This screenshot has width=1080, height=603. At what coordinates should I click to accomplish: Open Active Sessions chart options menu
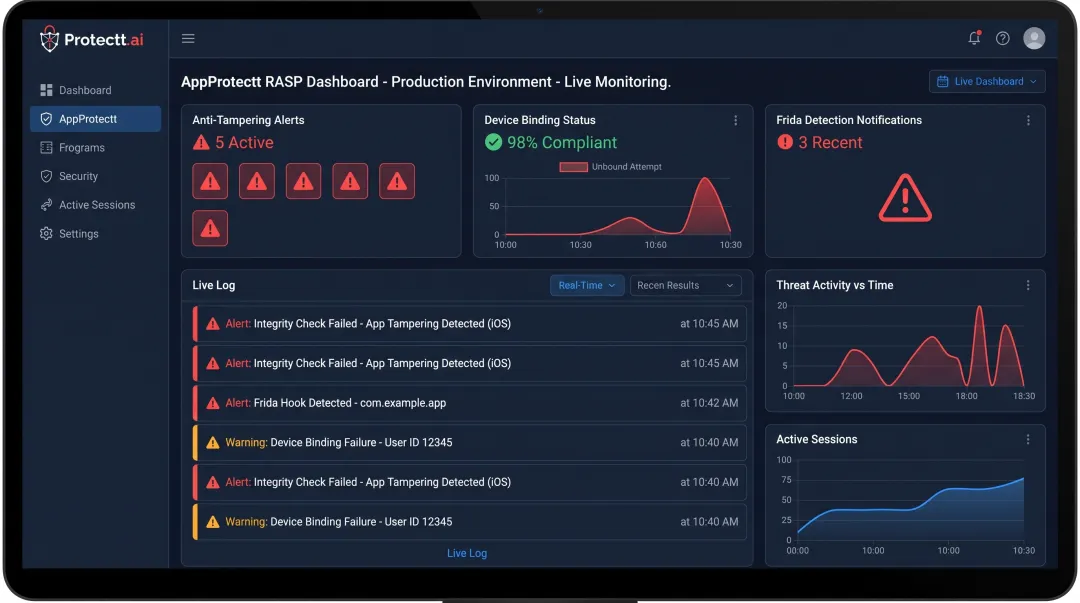(x=1028, y=440)
